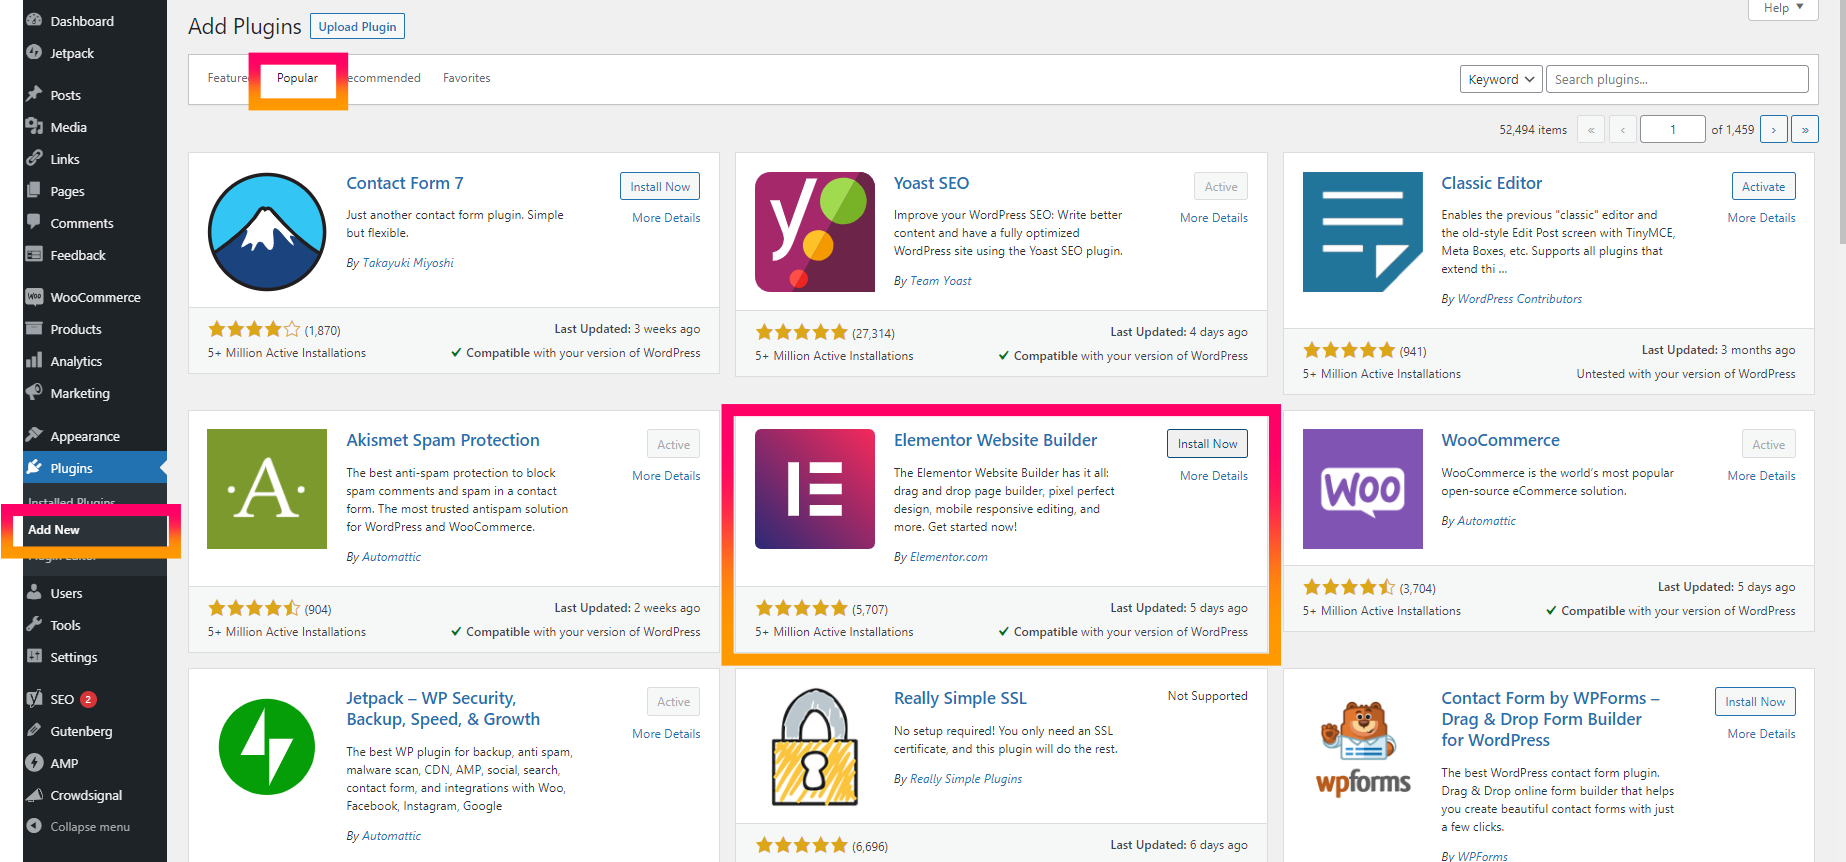Click the current page number field
Viewport: 1846px width, 862px height.
coord(1673,129)
